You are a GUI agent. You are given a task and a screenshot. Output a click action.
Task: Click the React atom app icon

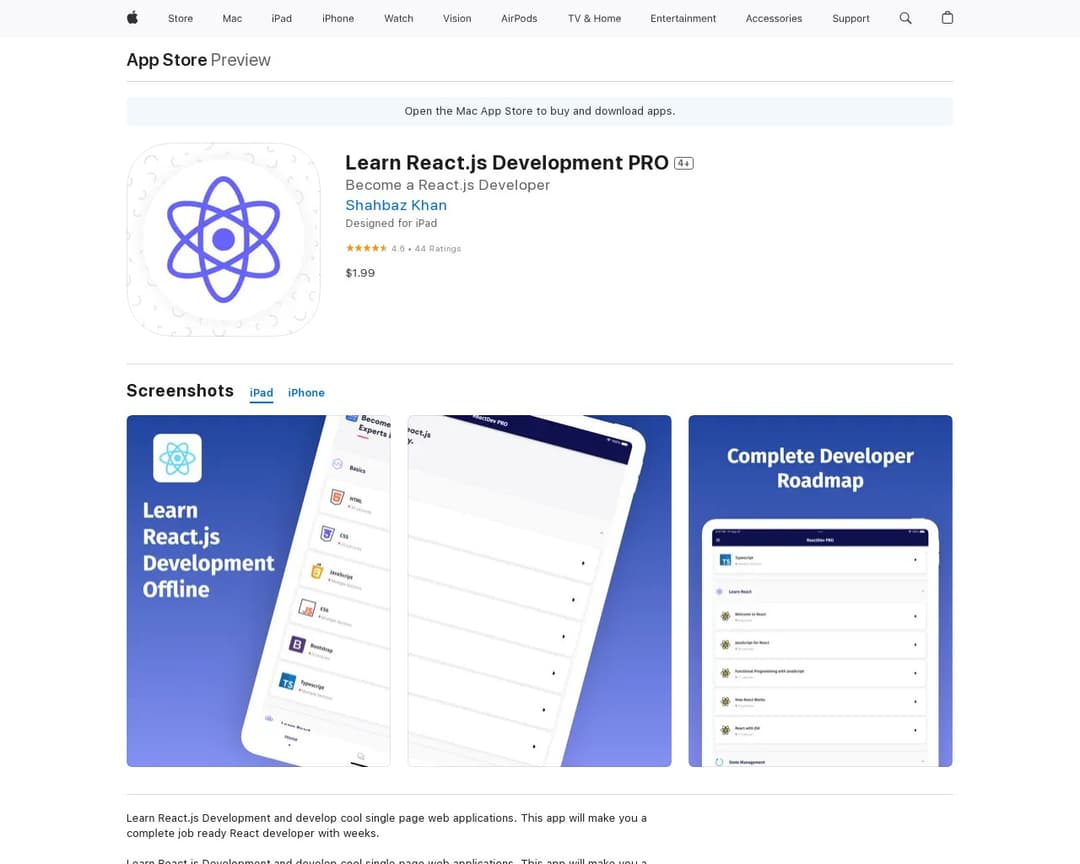223,240
